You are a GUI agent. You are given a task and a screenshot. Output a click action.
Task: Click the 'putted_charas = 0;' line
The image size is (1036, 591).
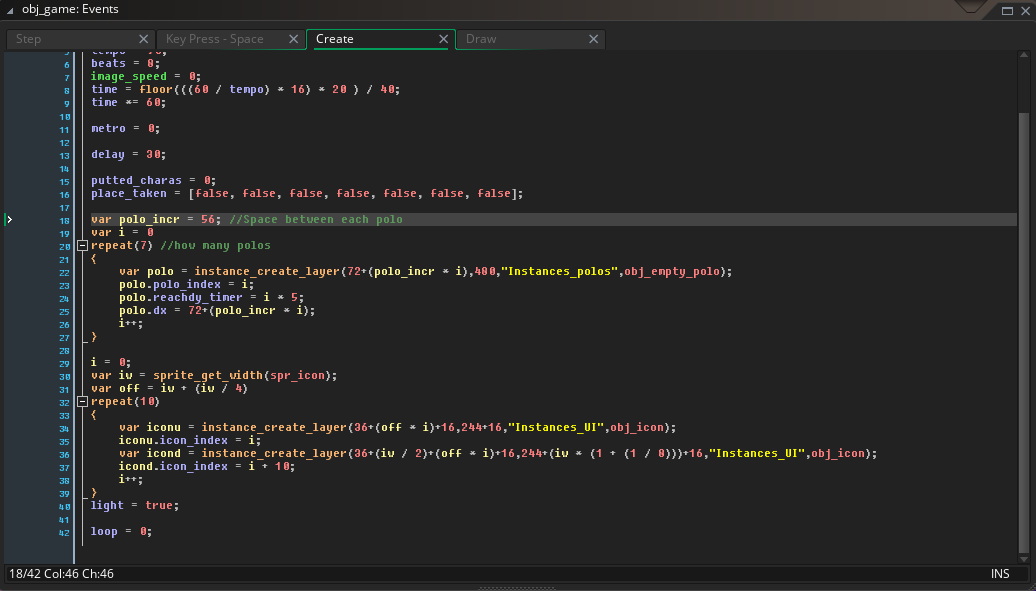coord(153,180)
